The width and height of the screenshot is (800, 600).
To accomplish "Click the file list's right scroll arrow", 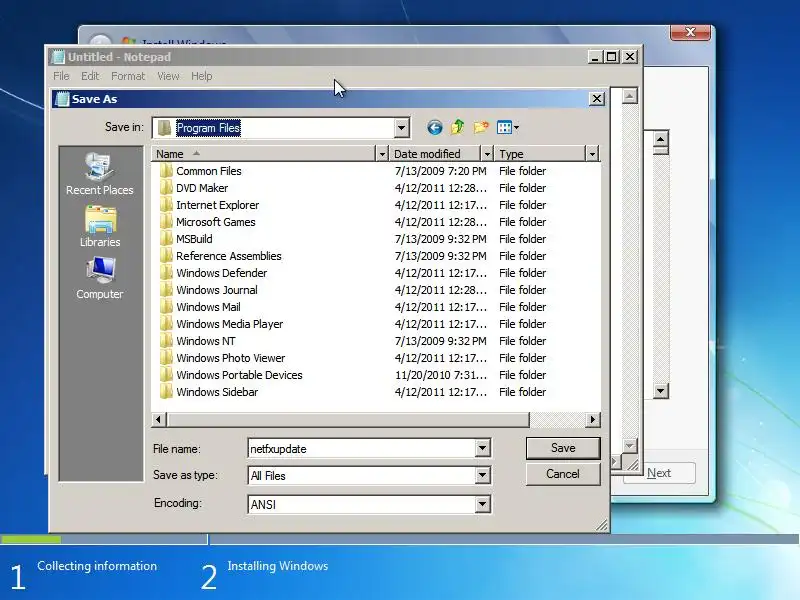I will coord(592,419).
